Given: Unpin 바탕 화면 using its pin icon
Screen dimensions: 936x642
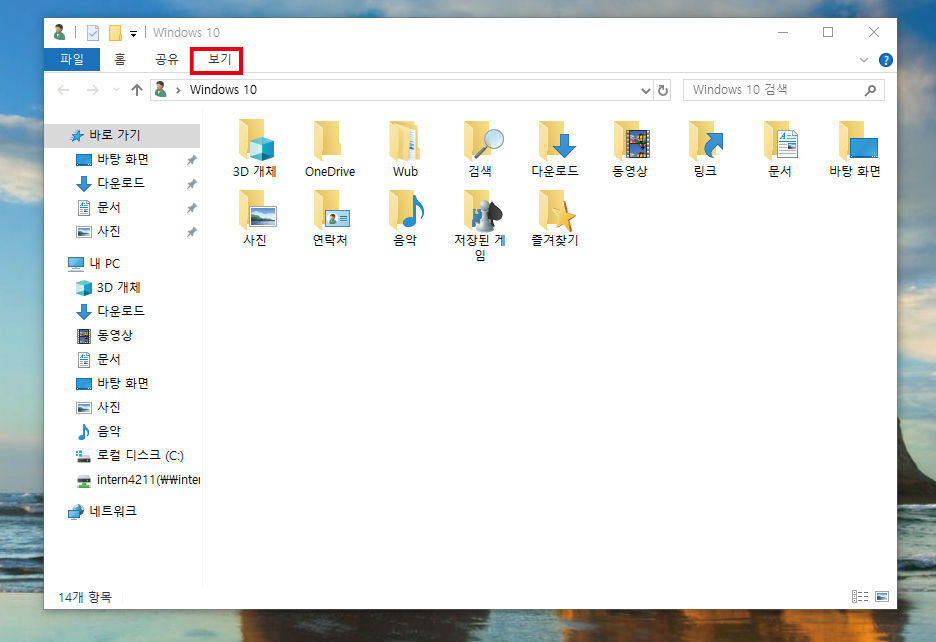Looking at the screenshot, I should (191, 160).
